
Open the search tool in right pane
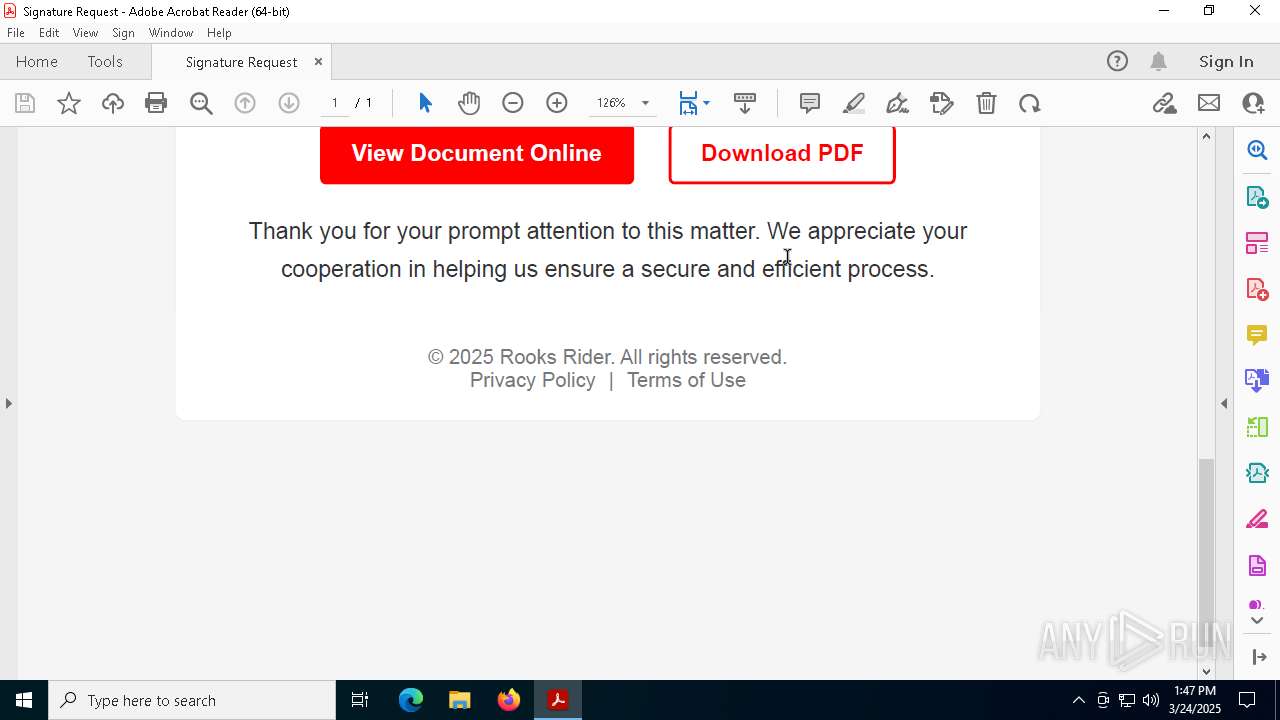[1257, 150]
